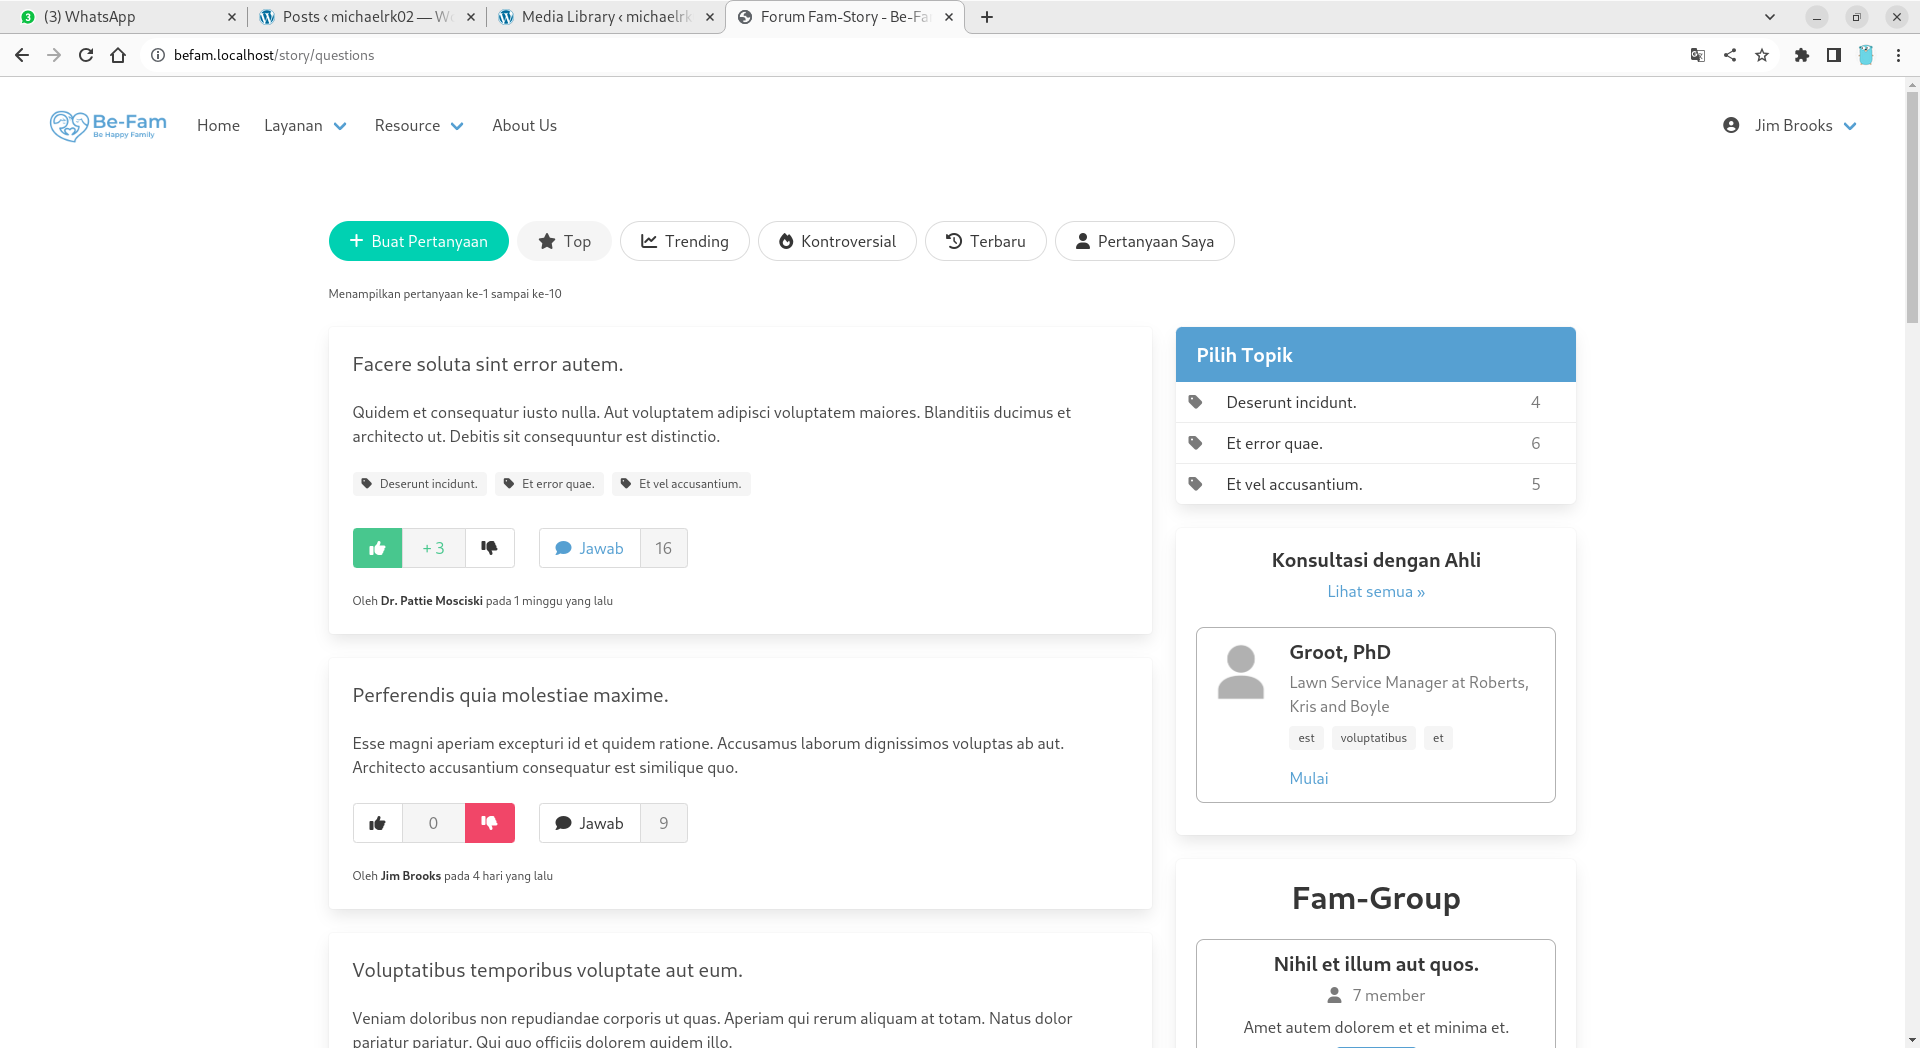
Task: Click the browser reload icon
Action: pos(86,55)
